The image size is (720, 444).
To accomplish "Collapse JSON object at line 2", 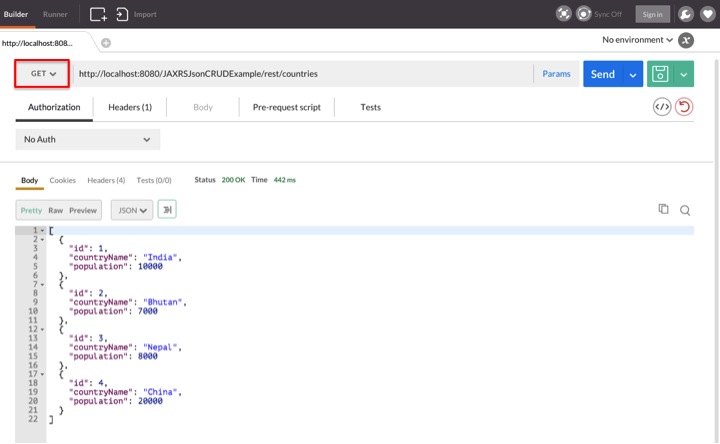I will point(42,240).
